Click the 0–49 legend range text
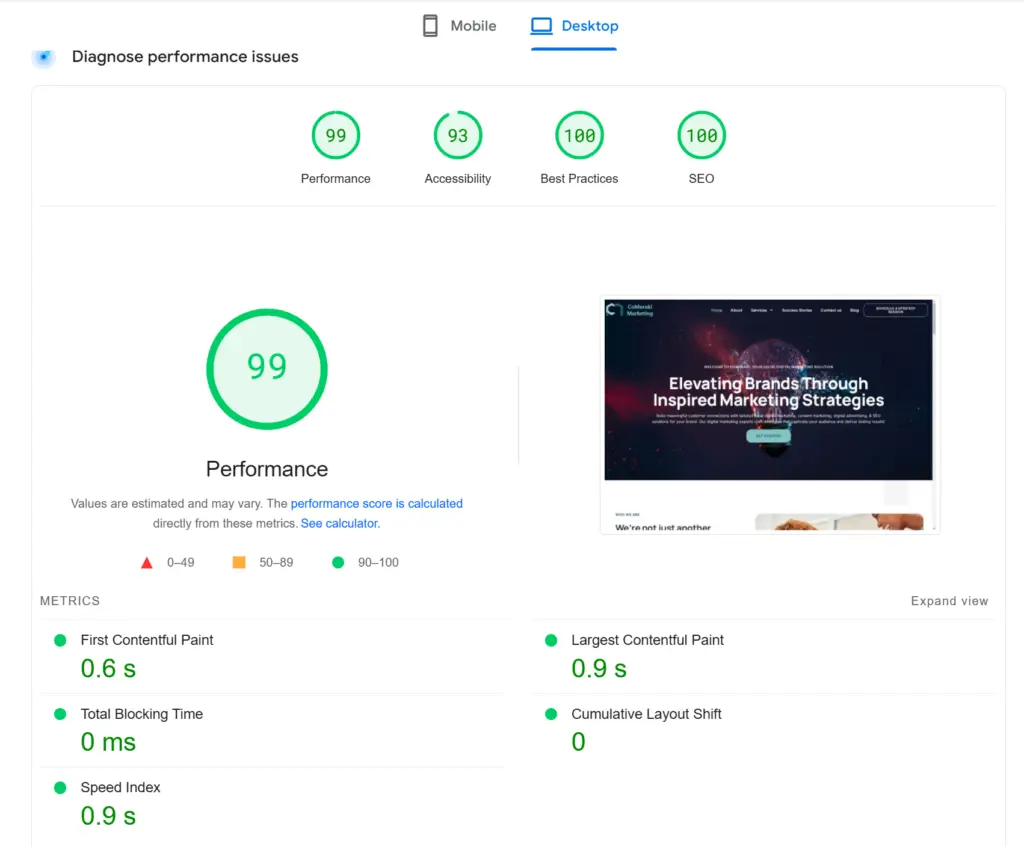The width and height of the screenshot is (1024, 847). pyautogui.click(x=181, y=563)
